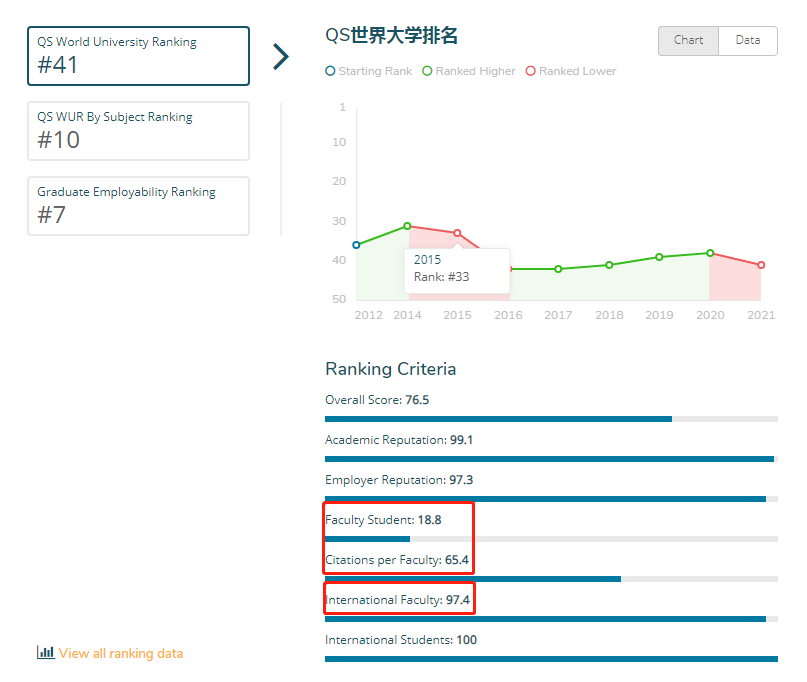Screen dimensions: 807x682
Task: Toggle the Ranked Higher legend item
Action: pos(469,71)
